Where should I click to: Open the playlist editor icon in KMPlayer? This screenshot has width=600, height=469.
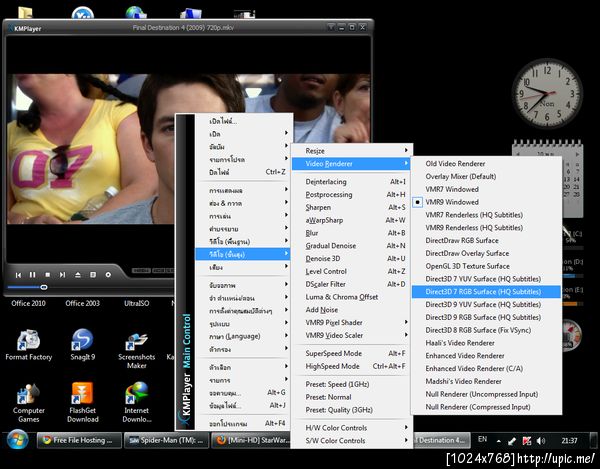coord(93,275)
